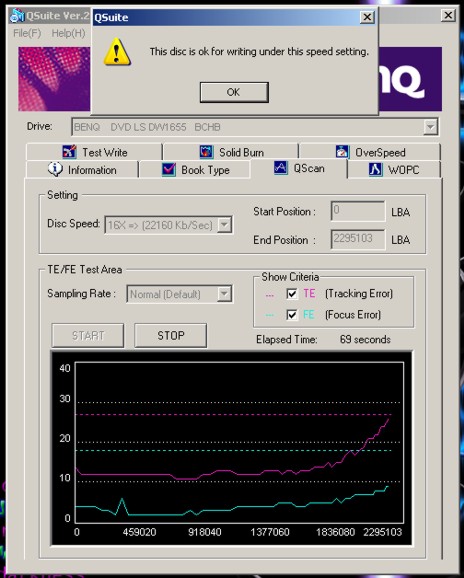Click the START button
The height and width of the screenshot is (578, 464).
[88, 335]
